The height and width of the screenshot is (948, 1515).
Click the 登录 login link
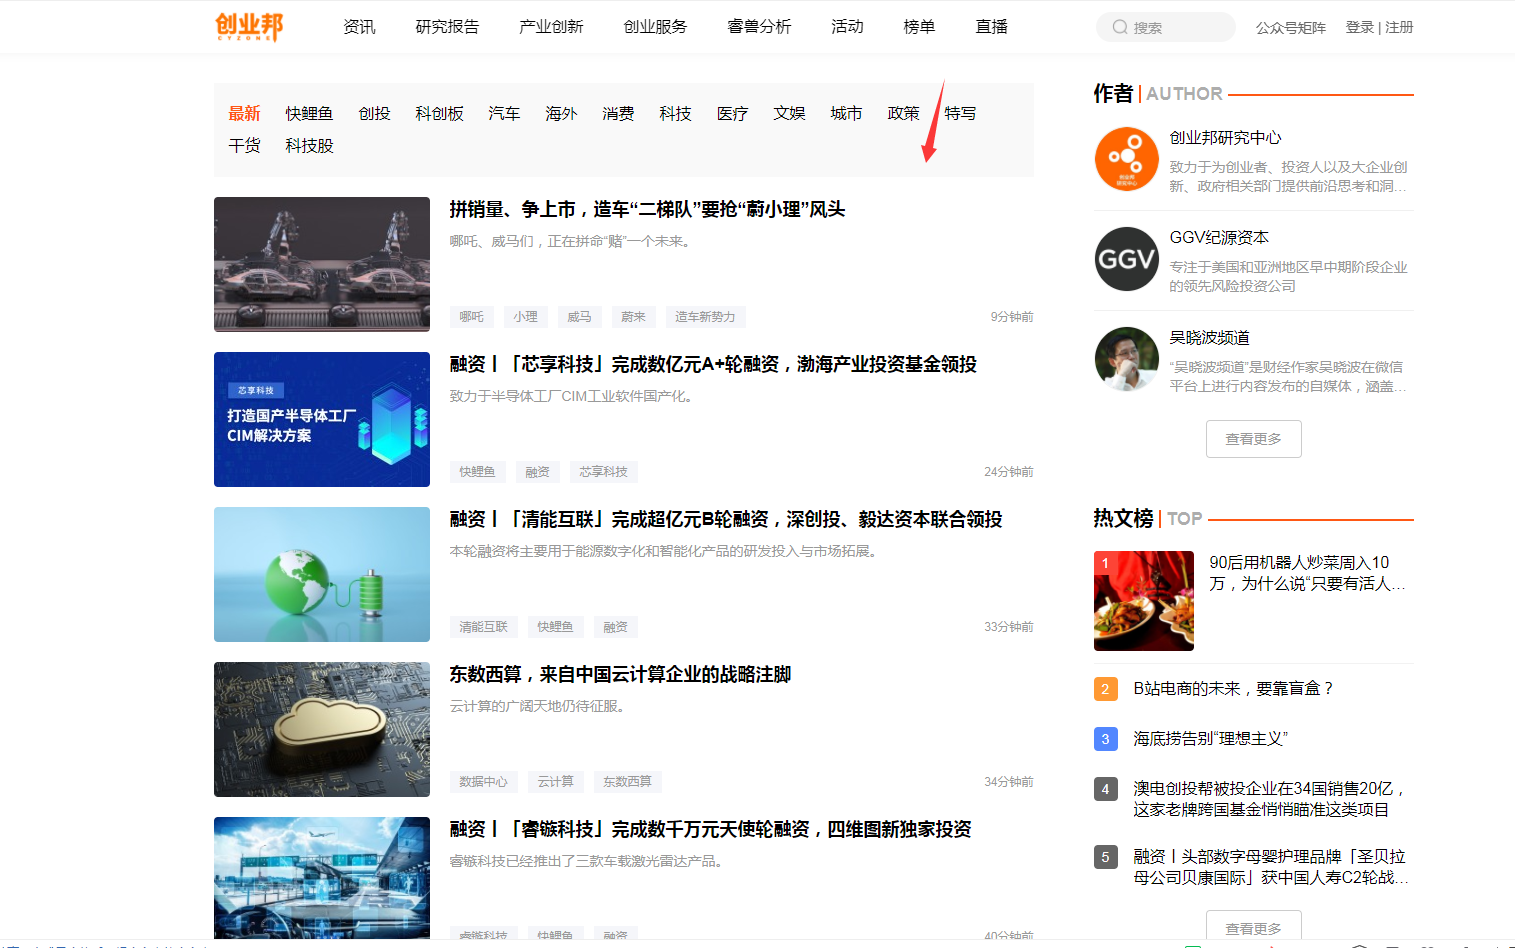[x=1359, y=27]
